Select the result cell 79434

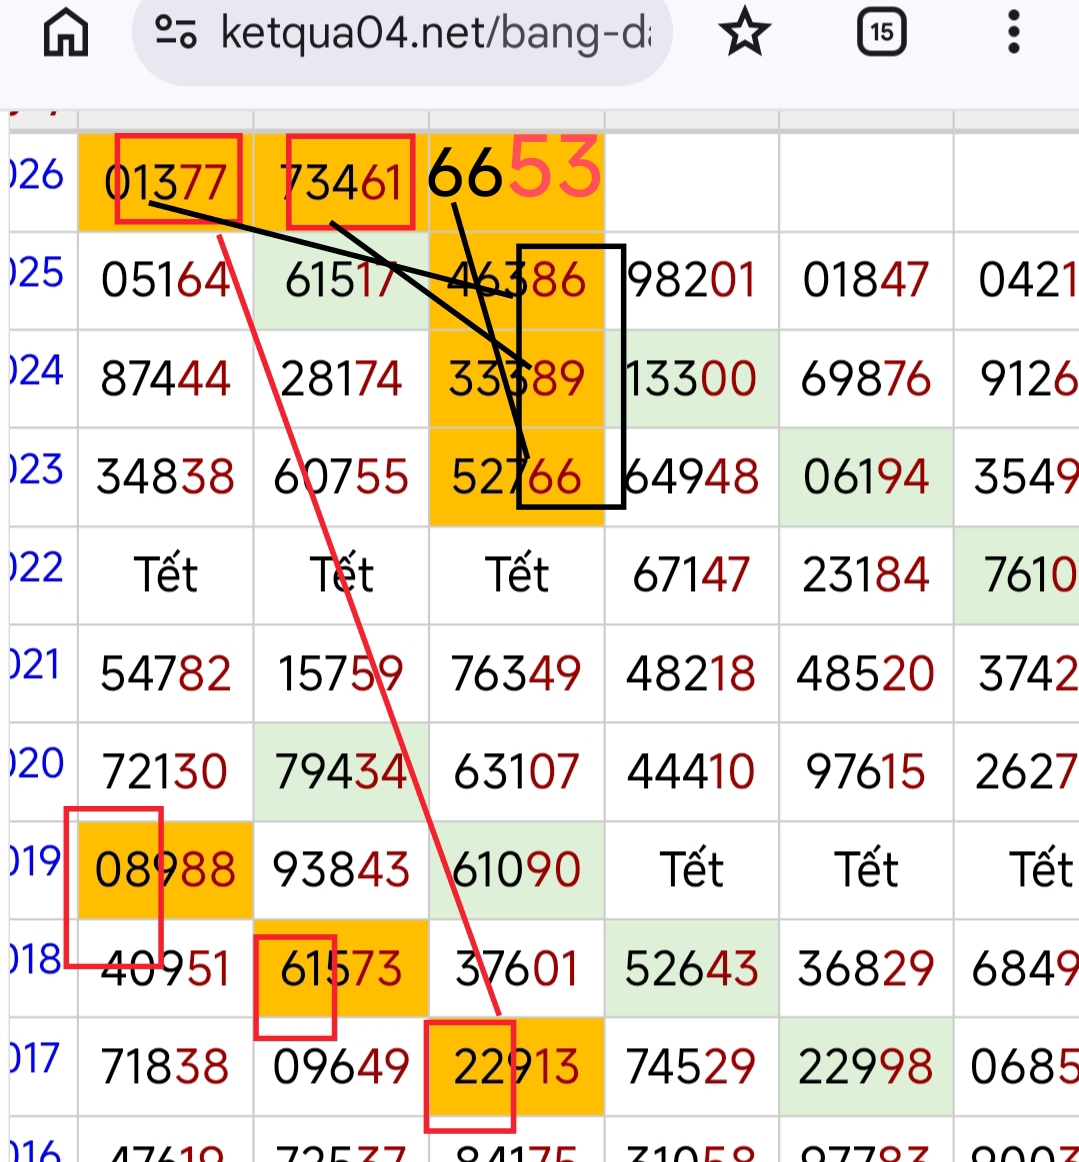coord(341,771)
